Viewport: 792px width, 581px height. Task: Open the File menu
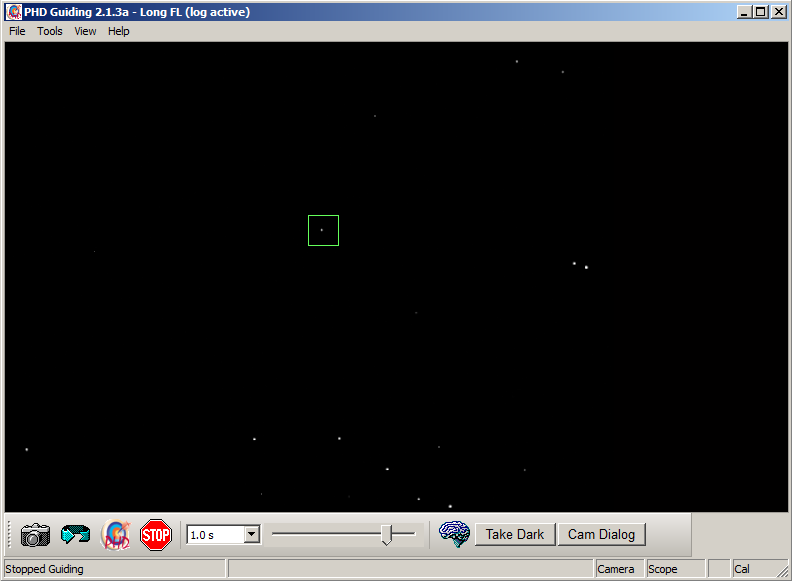coord(17,31)
